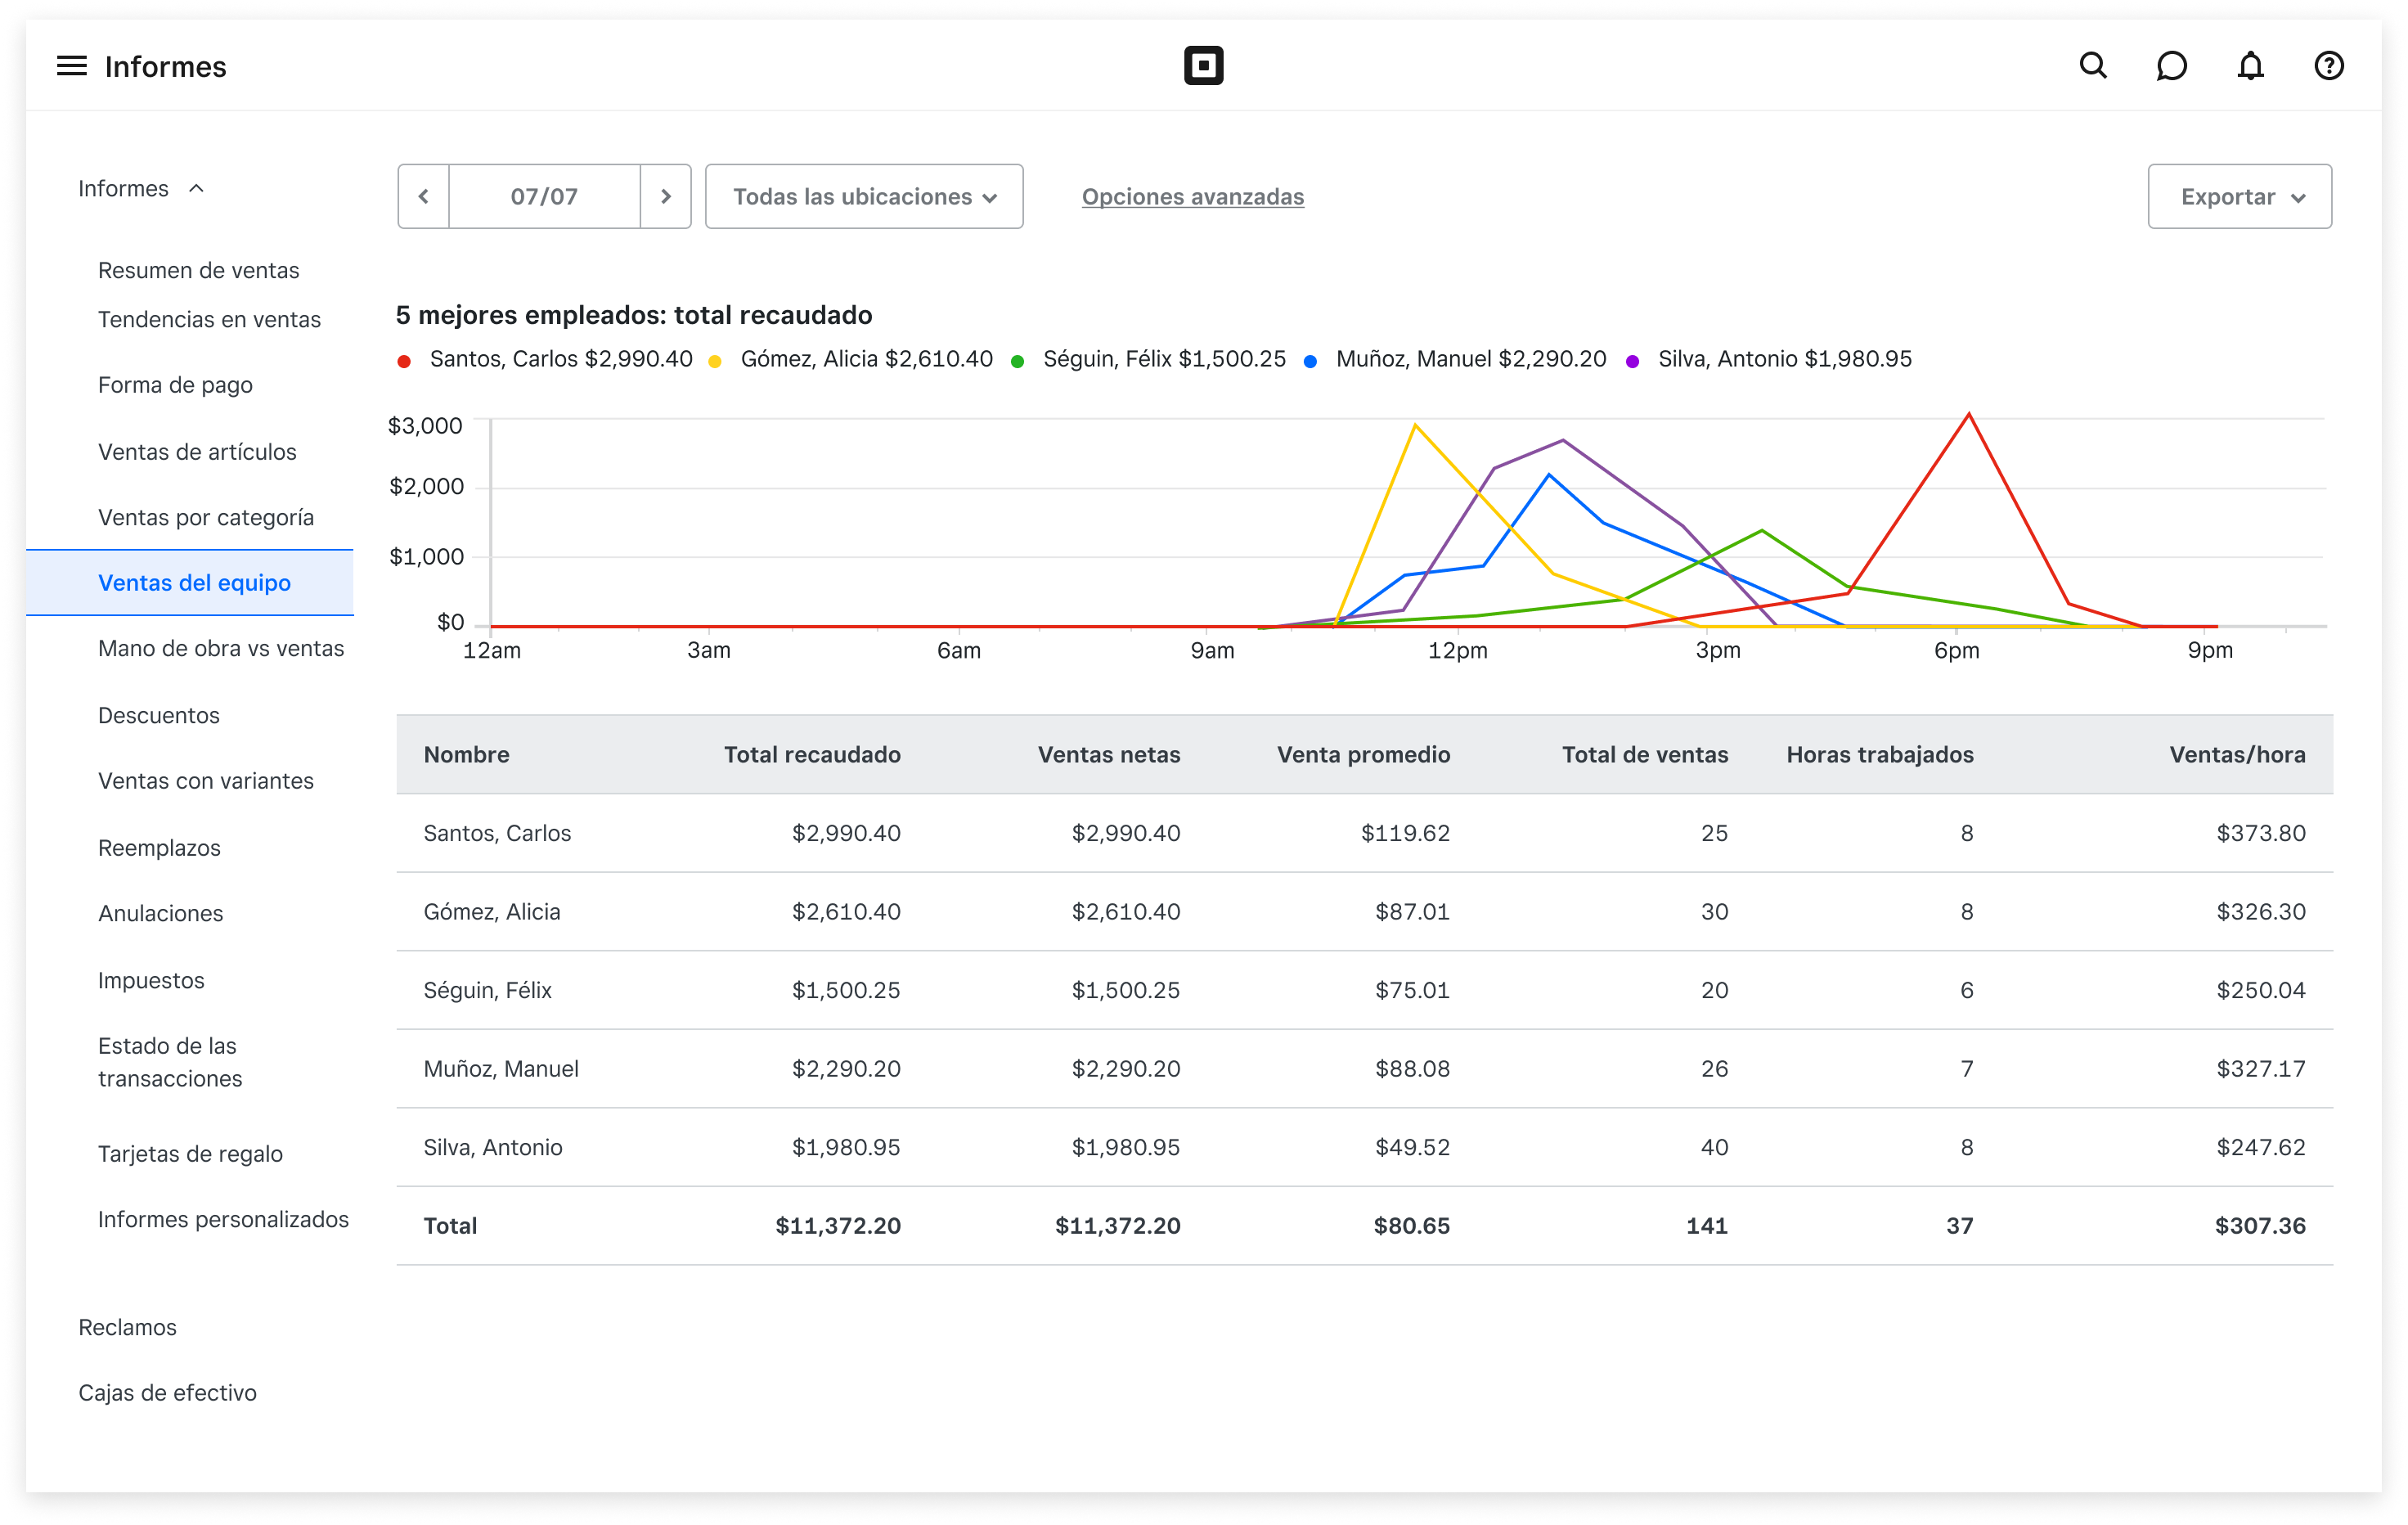Viewport: 2408px width, 1525px height.
Task: Go to the Reclamos section
Action: 127,1327
